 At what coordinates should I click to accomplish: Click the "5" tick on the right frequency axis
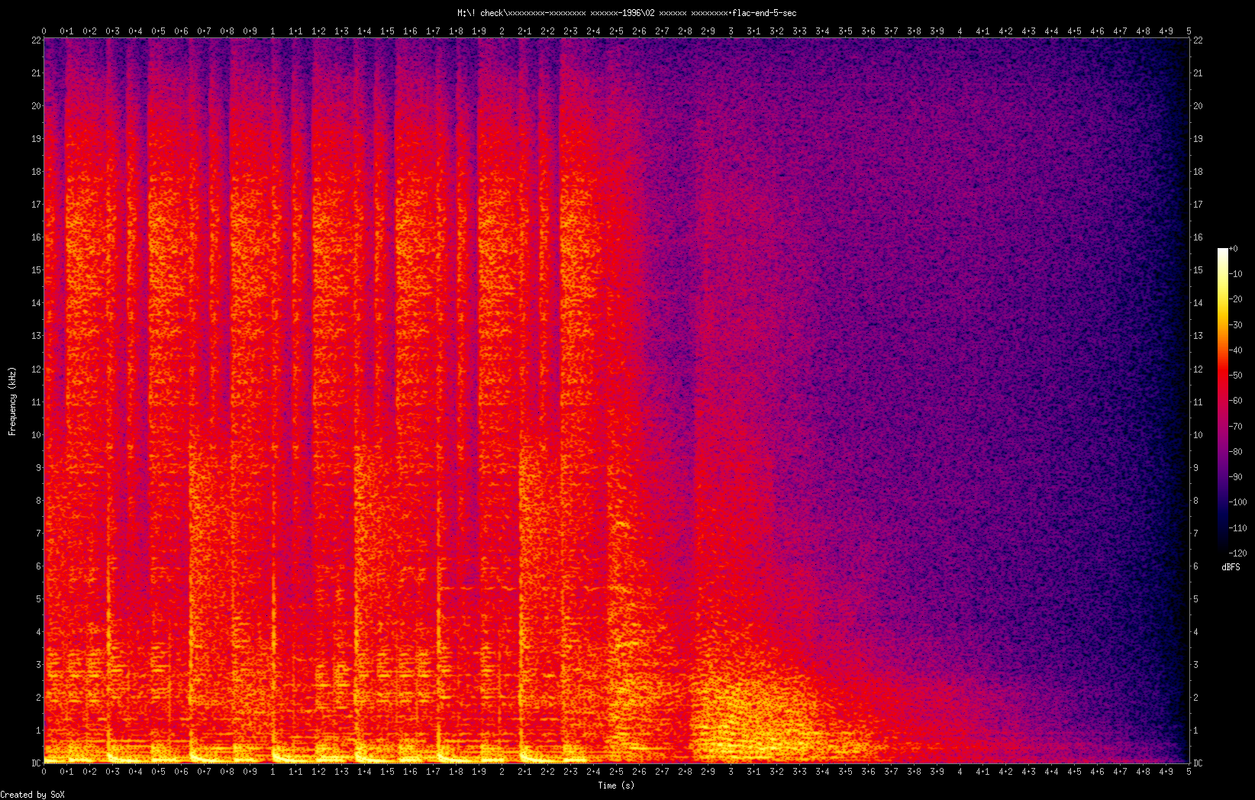[x=1197, y=599]
